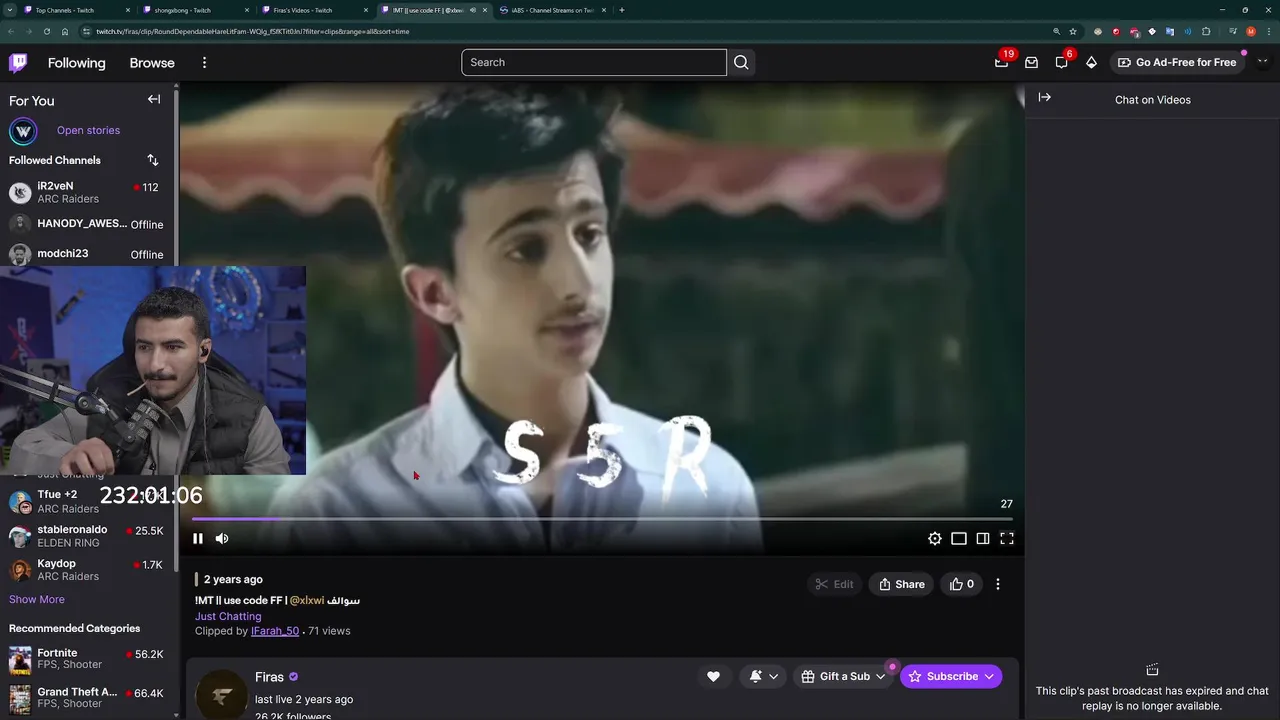Screen dimensions: 1280x720
Task: Open the Kaydop channel
Action: [86, 570]
